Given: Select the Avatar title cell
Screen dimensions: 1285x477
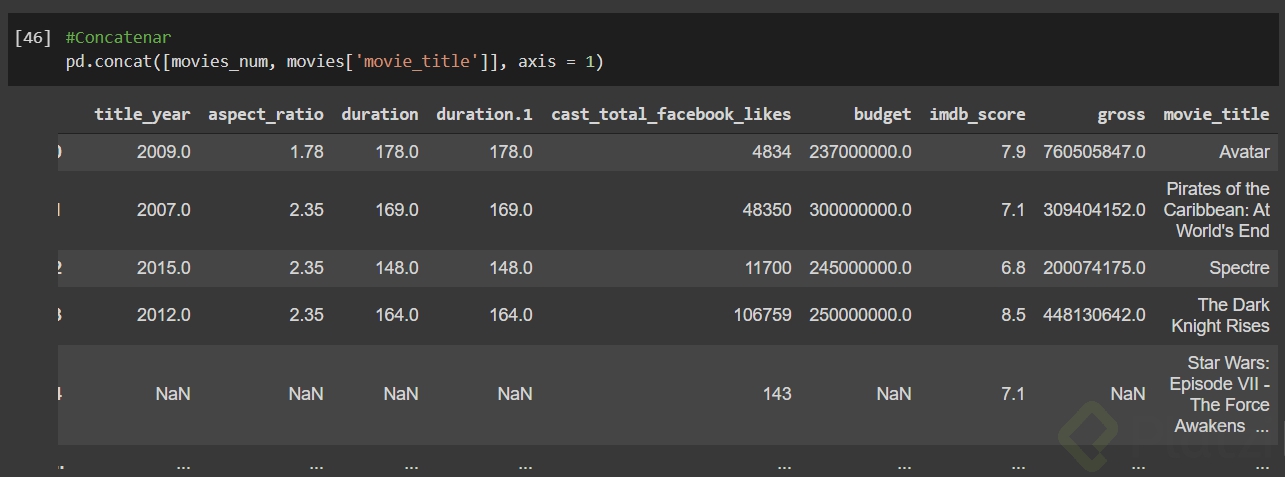Looking at the screenshot, I should [1244, 152].
